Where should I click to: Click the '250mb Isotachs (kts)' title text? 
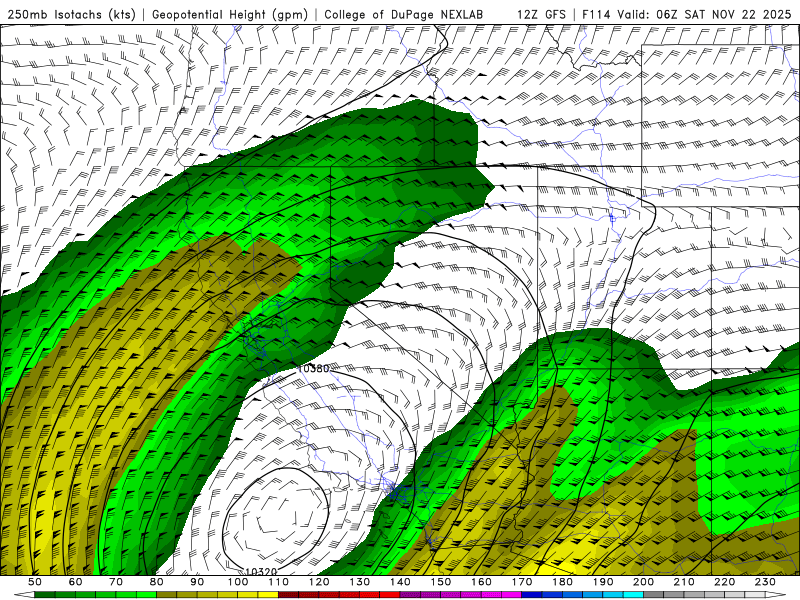(71, 14)
